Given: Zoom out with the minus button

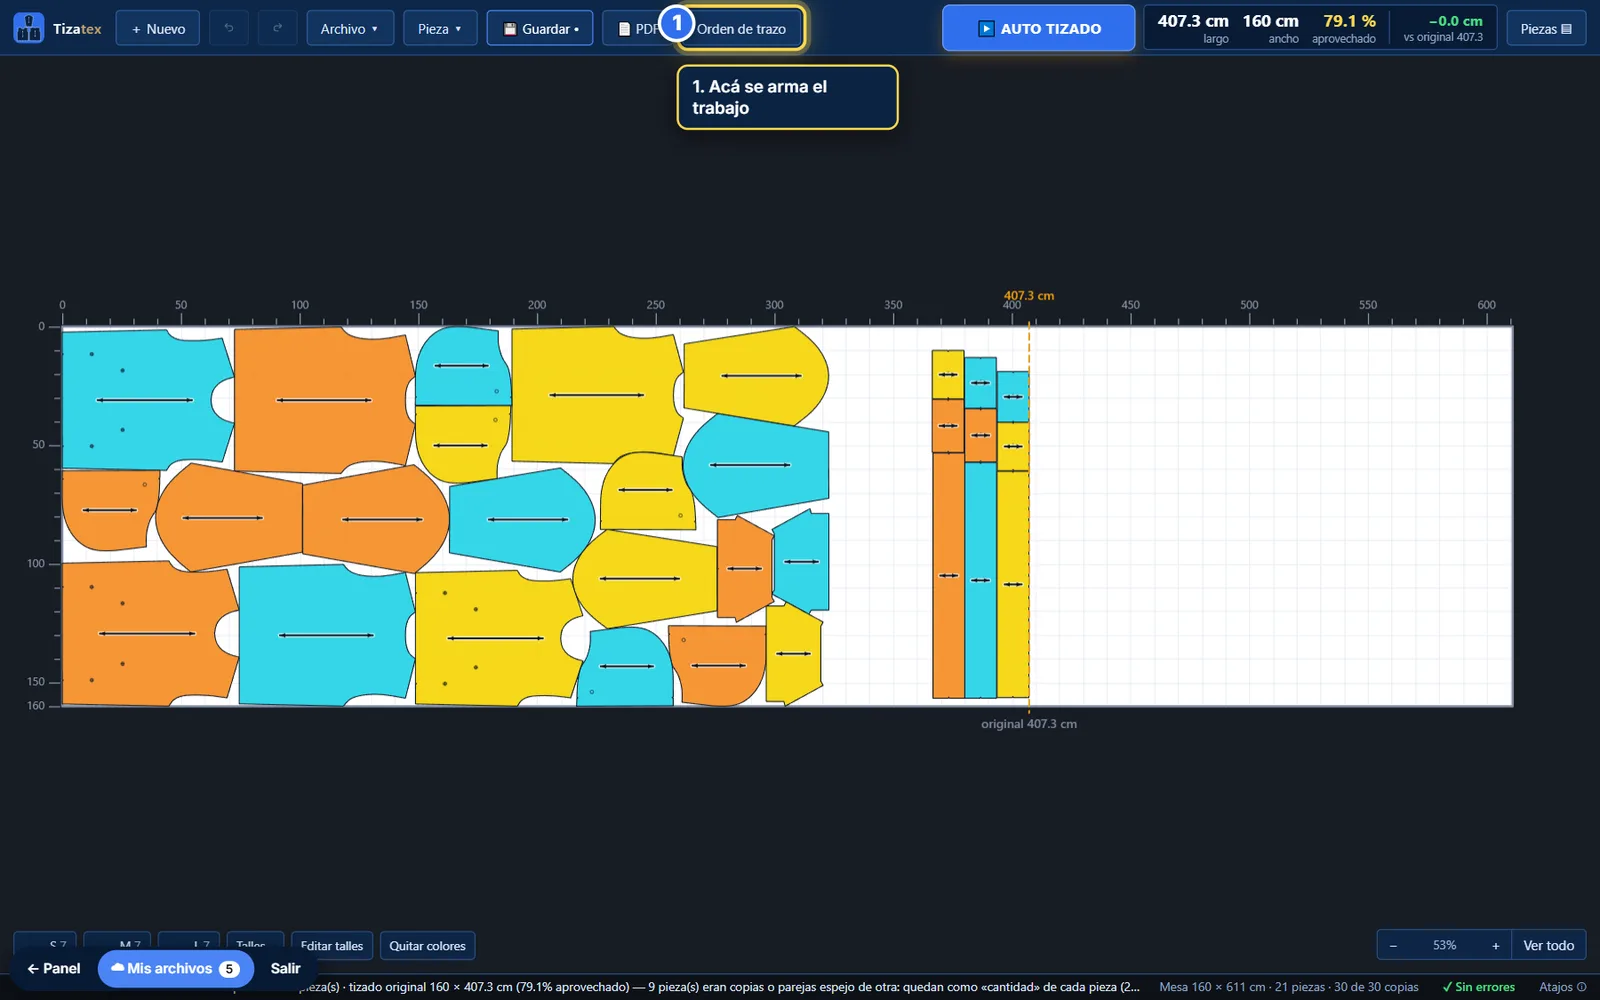Looking at the screenshot, I should pos(1393,945).
